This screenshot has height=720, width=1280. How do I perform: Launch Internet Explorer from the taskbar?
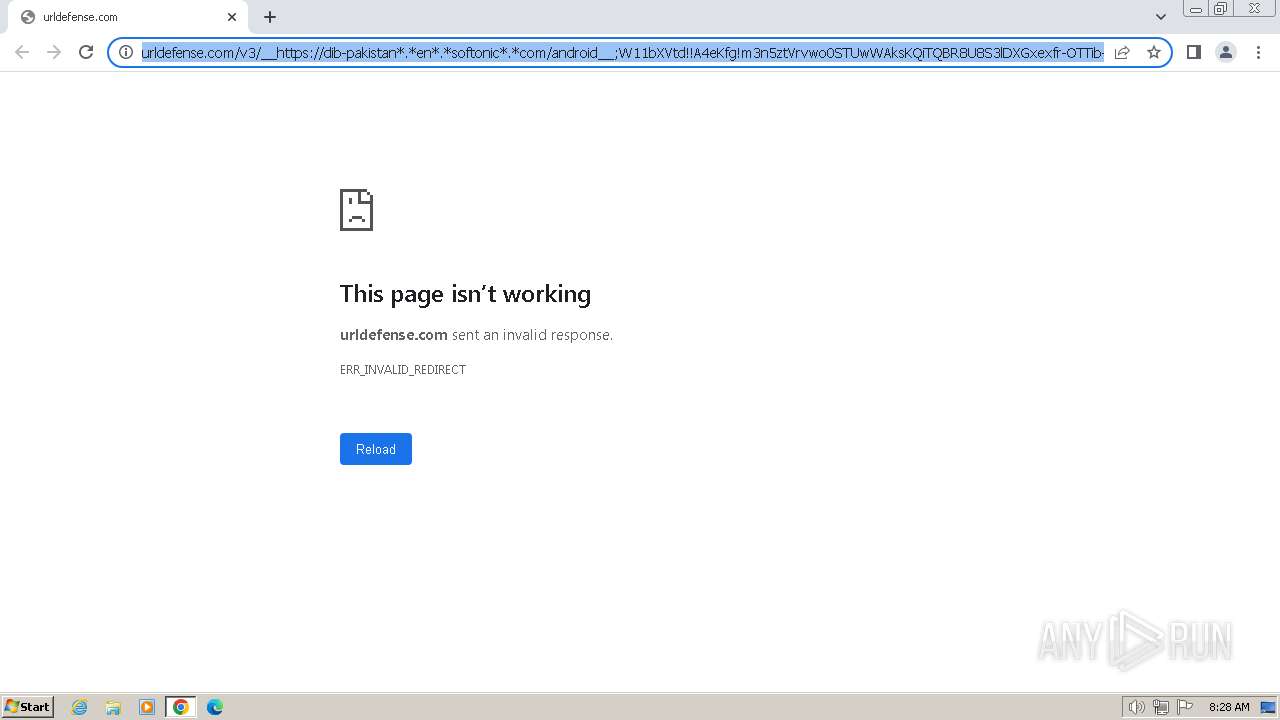80,707
